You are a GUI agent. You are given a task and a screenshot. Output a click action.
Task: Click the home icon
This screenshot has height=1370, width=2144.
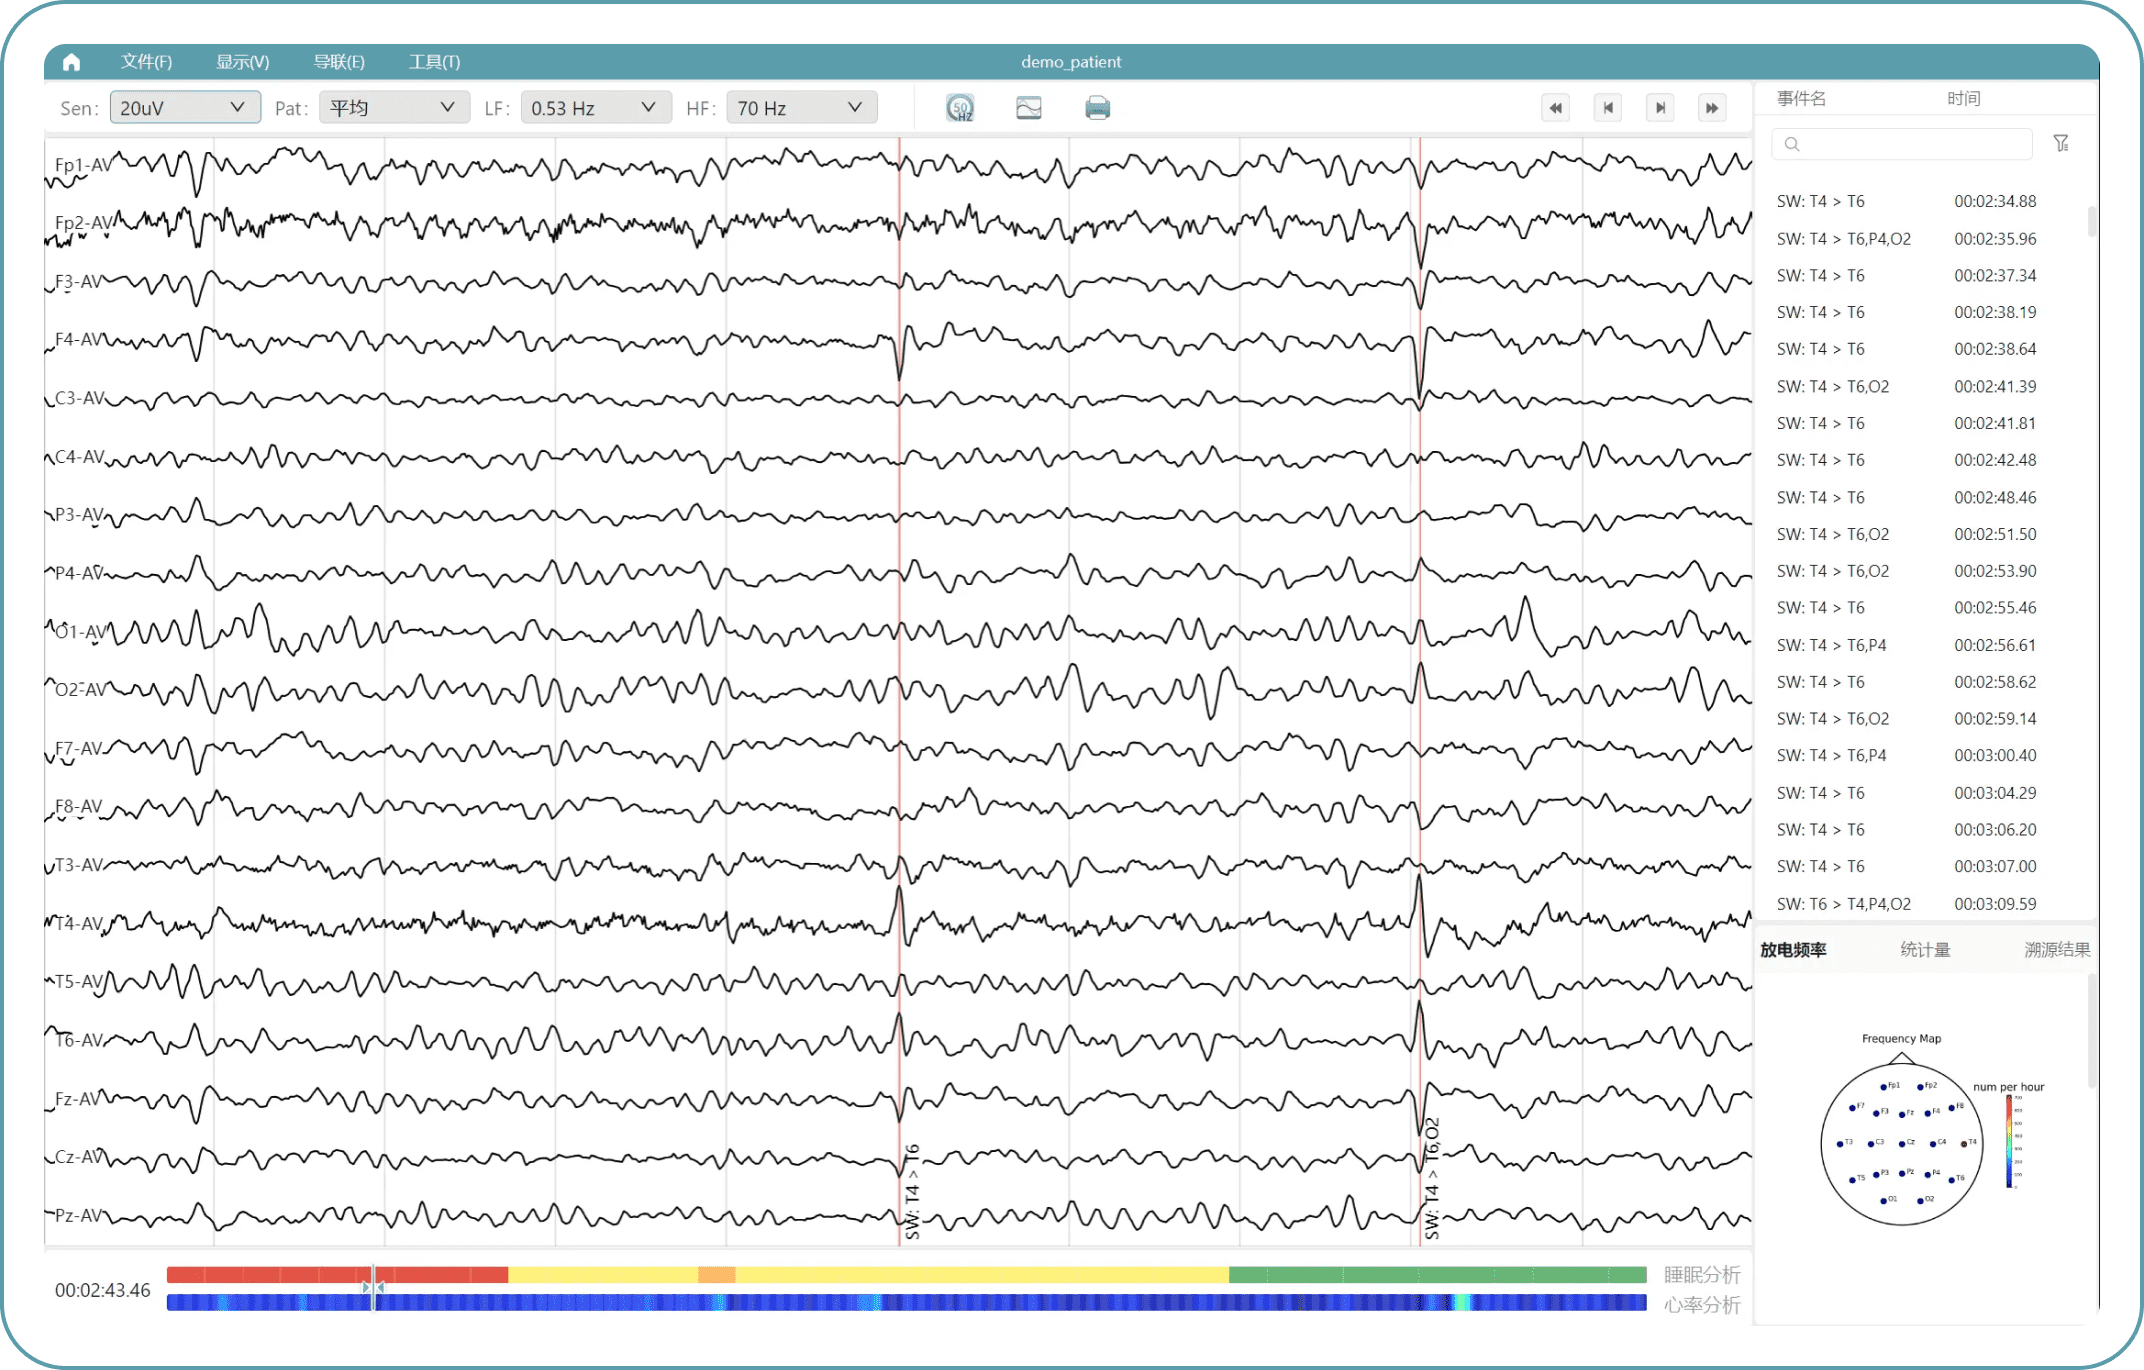point(71,62)
